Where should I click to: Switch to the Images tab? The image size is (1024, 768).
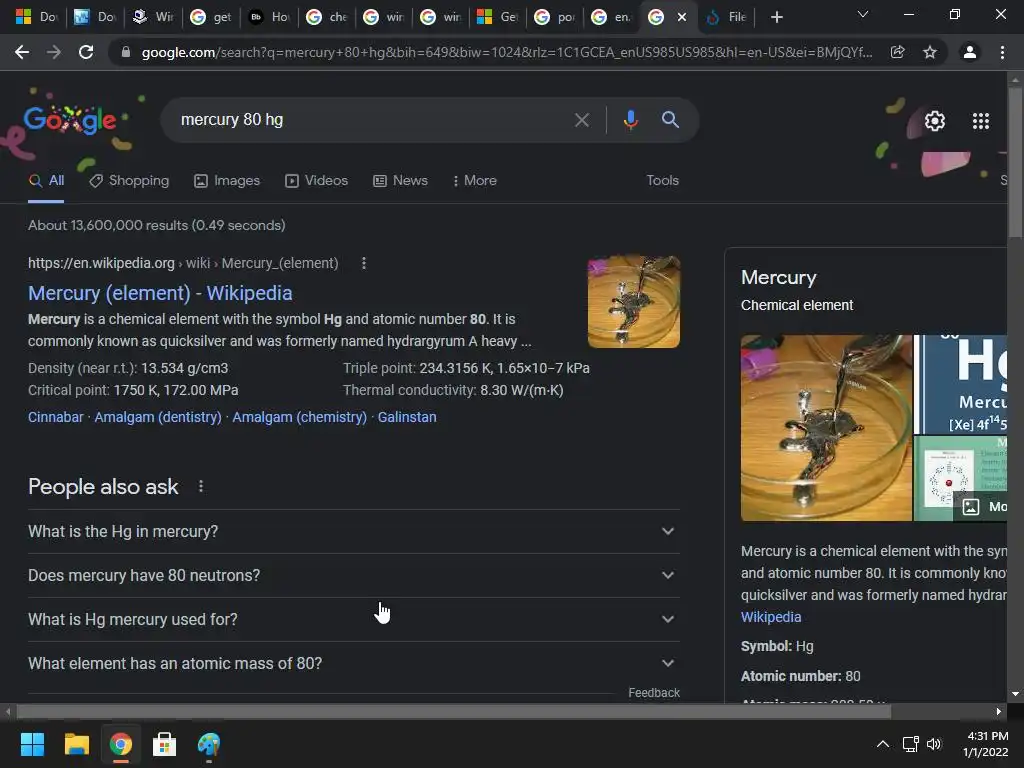[227, 180]
